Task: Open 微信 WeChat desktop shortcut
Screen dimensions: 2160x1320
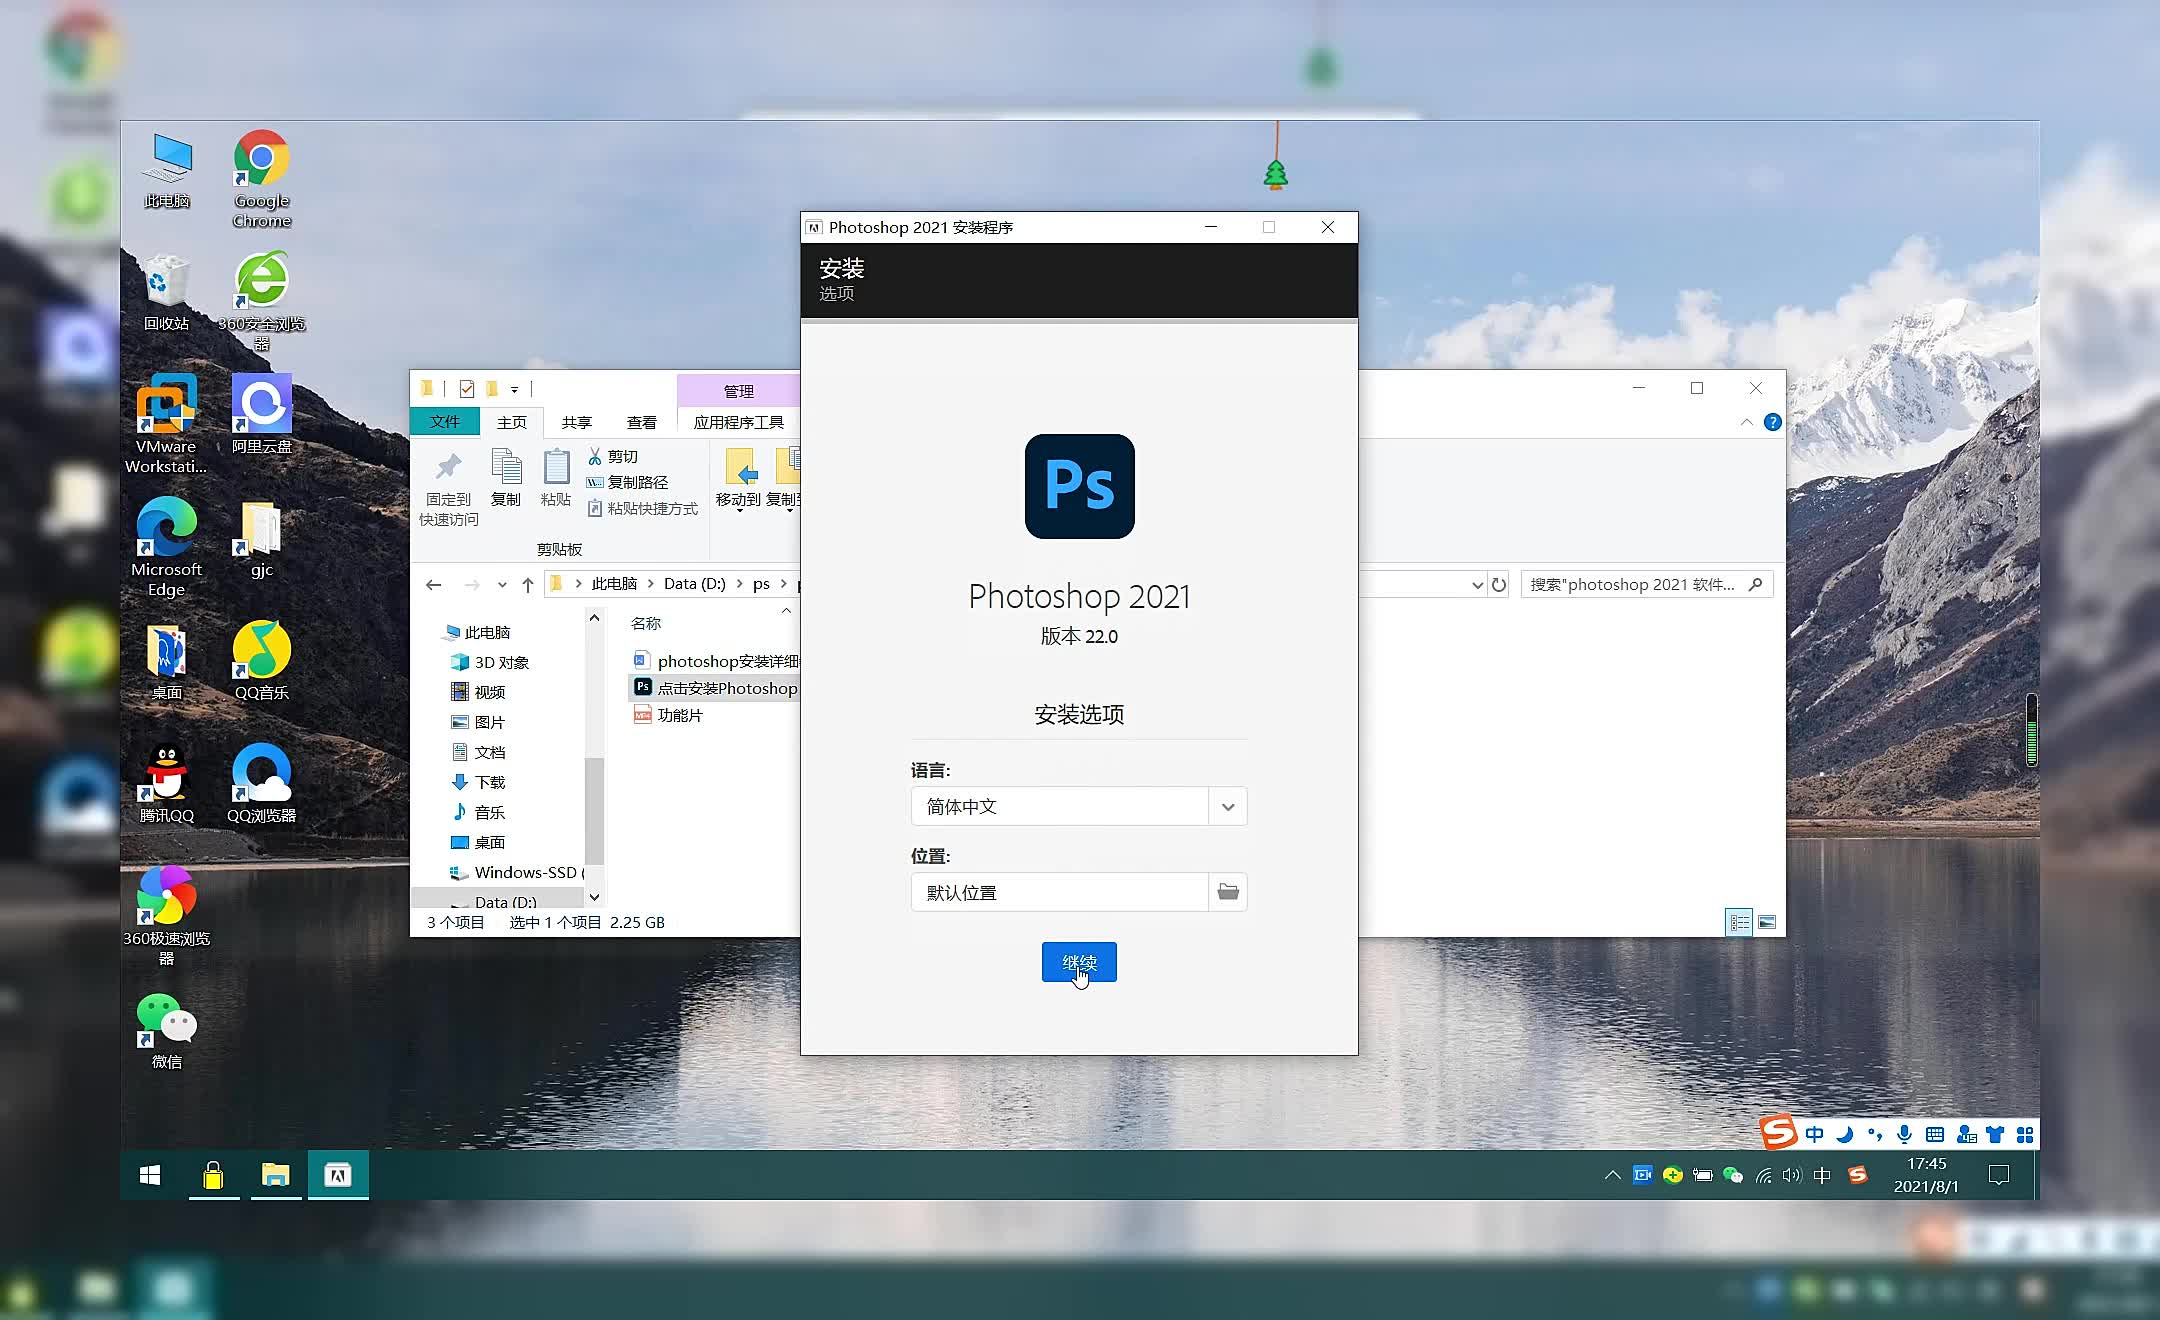Action: pos(166,1030)
